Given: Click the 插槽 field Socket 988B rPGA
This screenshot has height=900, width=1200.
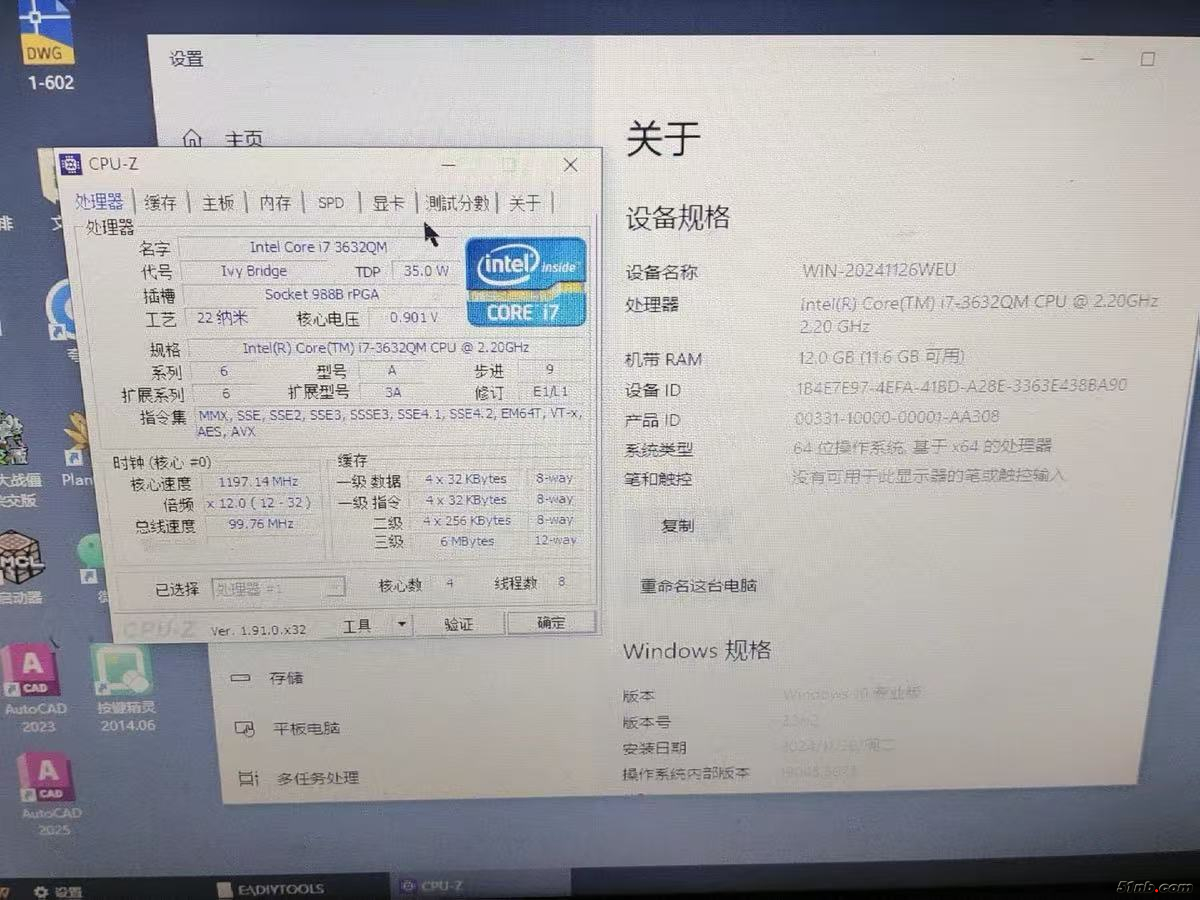Looking at the screenshot, I should coord(321,294).
